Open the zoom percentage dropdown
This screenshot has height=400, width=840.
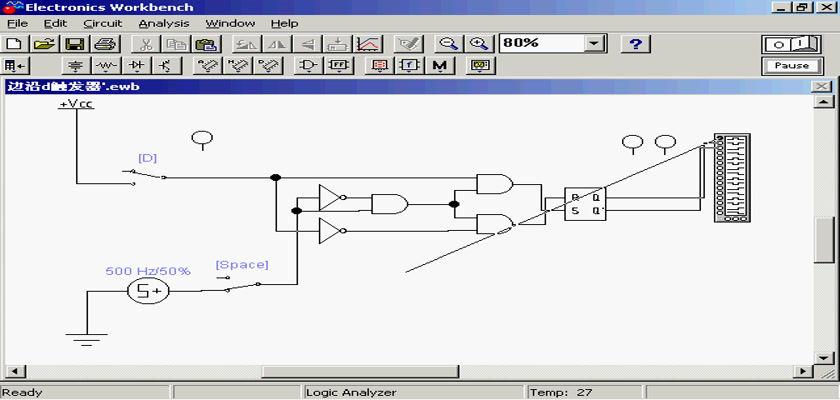(594, 43)
